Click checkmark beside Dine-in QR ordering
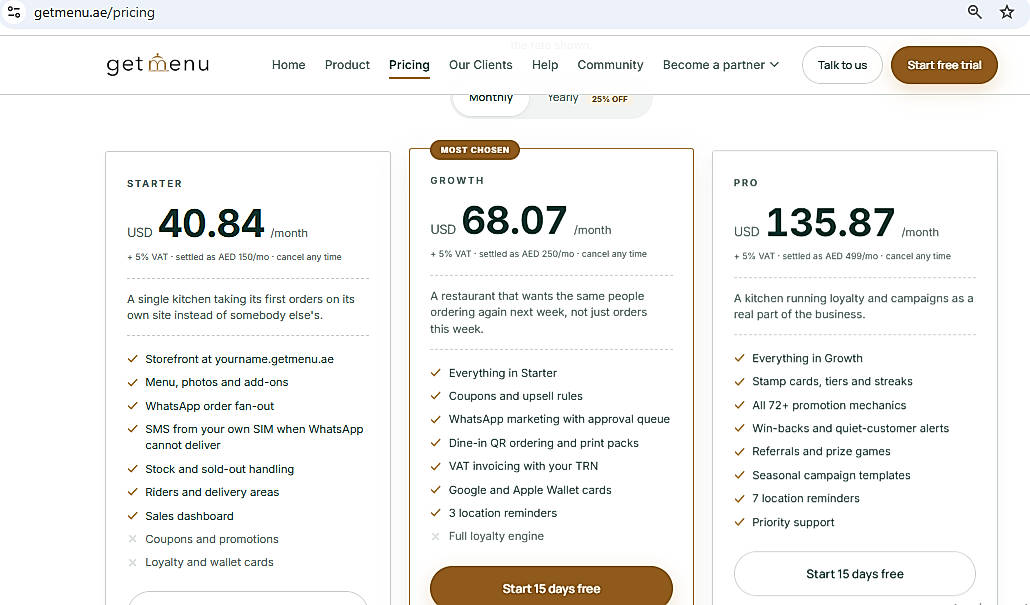 pos(436,443)
